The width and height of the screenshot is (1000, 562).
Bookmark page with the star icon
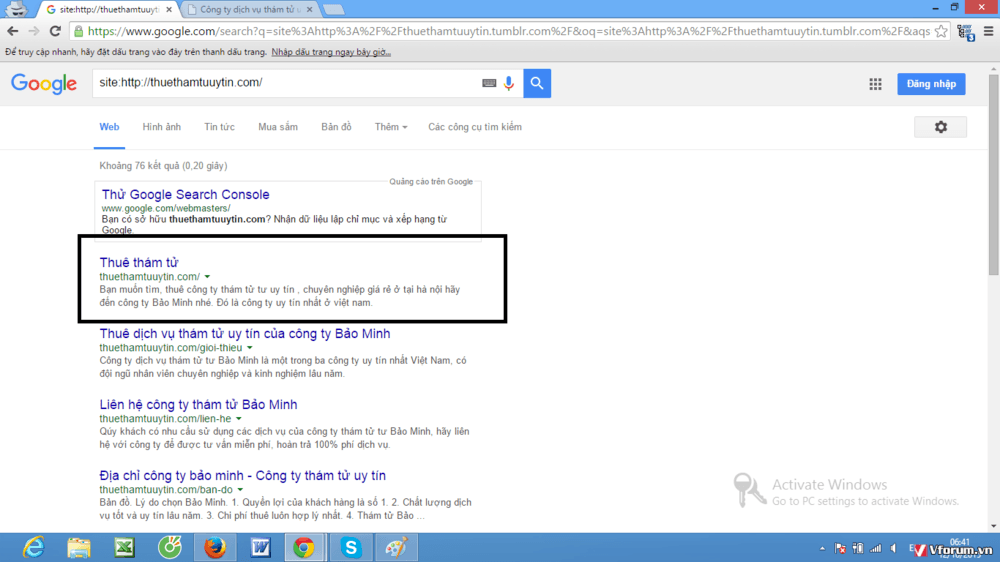coord(941,31)
